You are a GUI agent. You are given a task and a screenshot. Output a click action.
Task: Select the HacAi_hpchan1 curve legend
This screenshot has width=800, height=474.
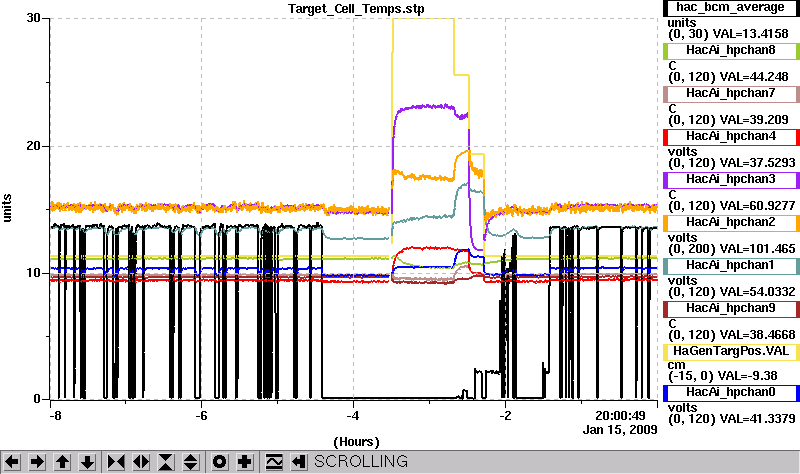coord(731,265)
